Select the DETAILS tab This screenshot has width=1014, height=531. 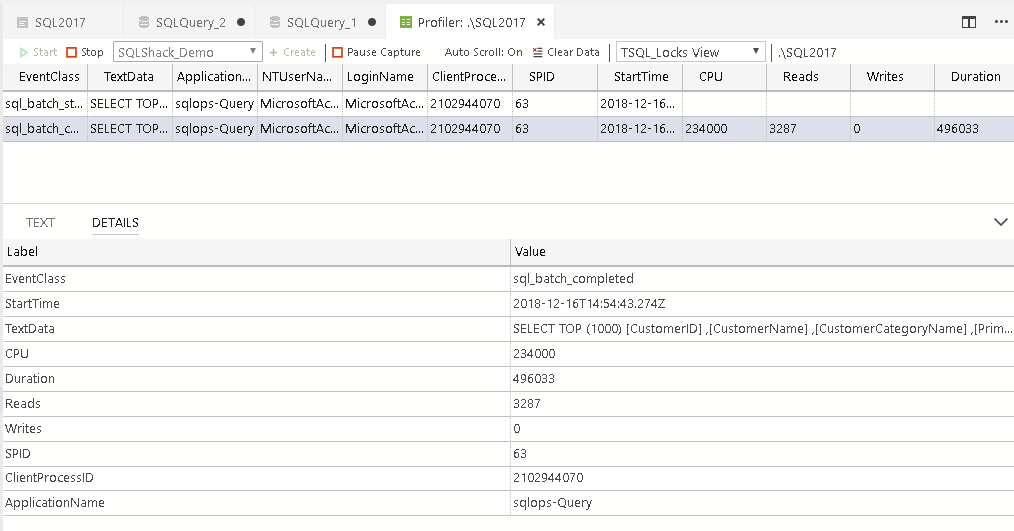115,223
